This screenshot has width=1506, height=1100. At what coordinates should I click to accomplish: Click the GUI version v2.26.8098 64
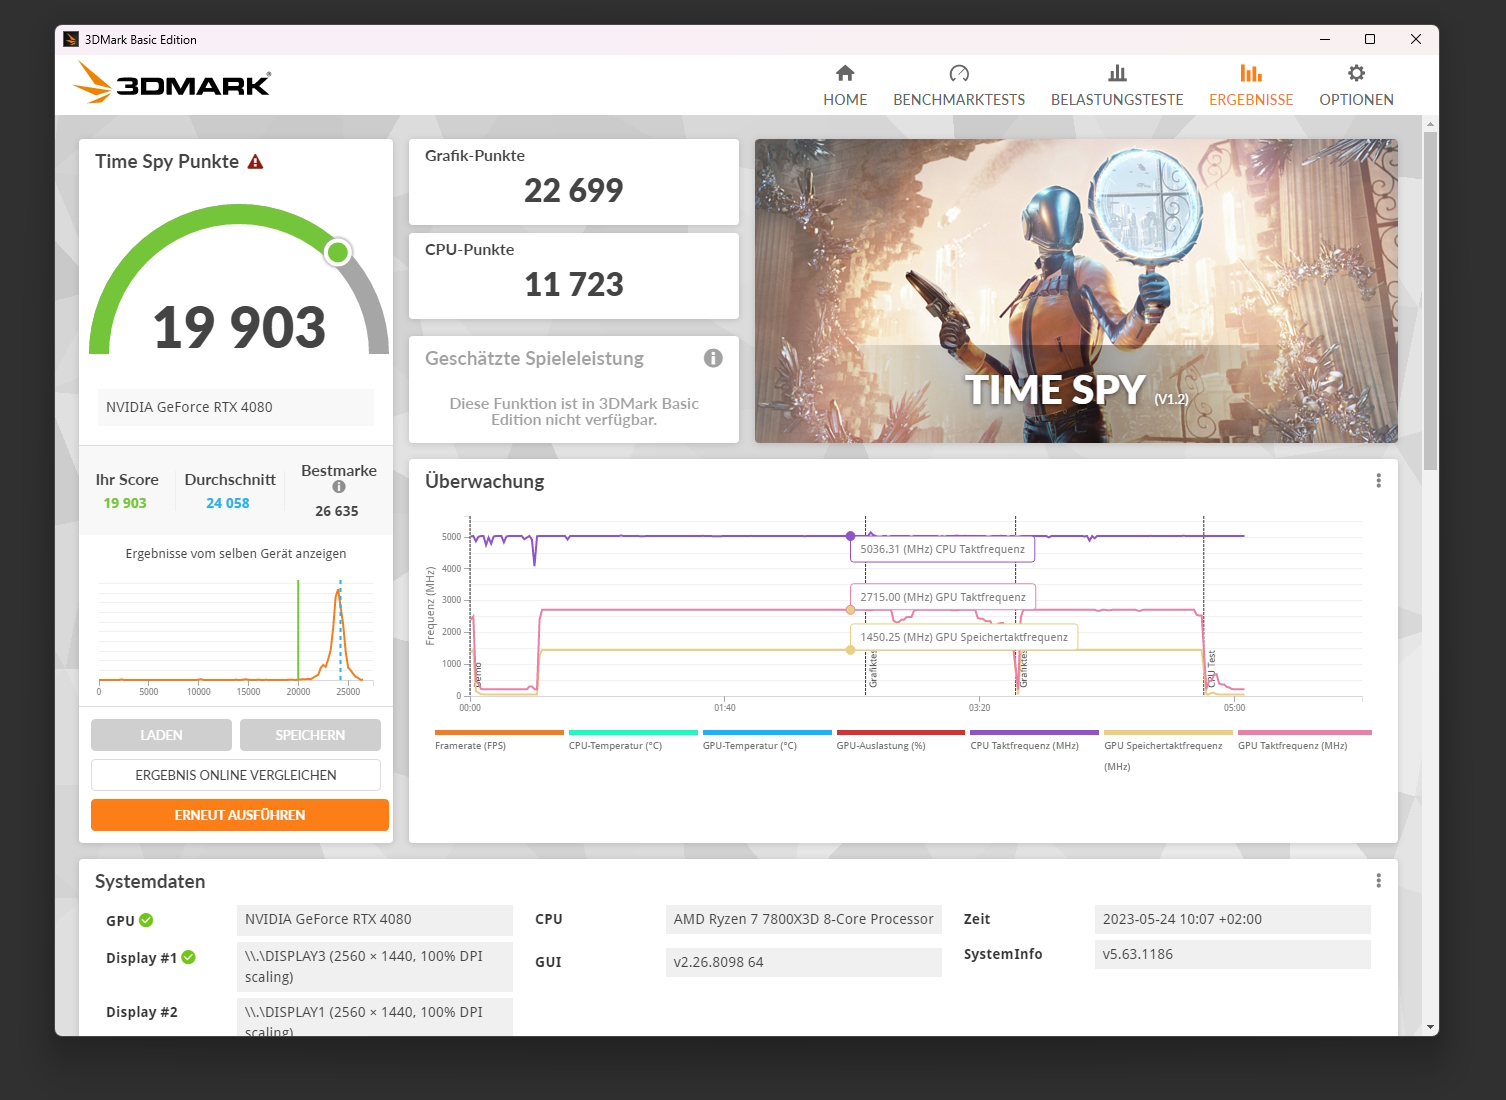[804, 962]
